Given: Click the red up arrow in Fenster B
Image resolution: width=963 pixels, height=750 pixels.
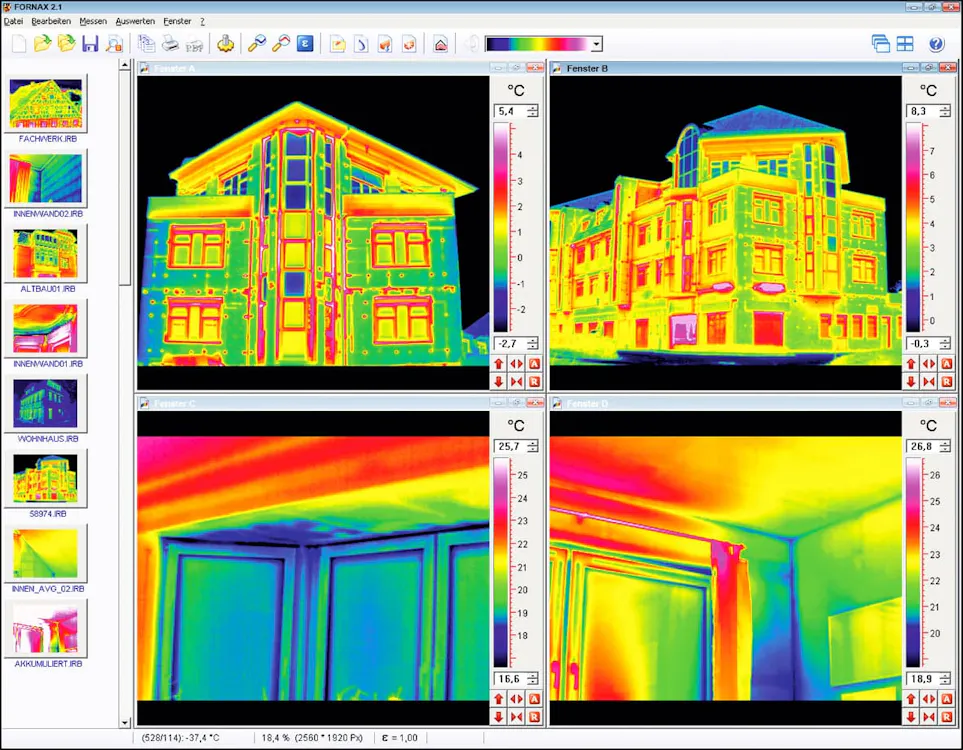Looking at the screenshot, I should pyautogui.click(x=911, y=364).
